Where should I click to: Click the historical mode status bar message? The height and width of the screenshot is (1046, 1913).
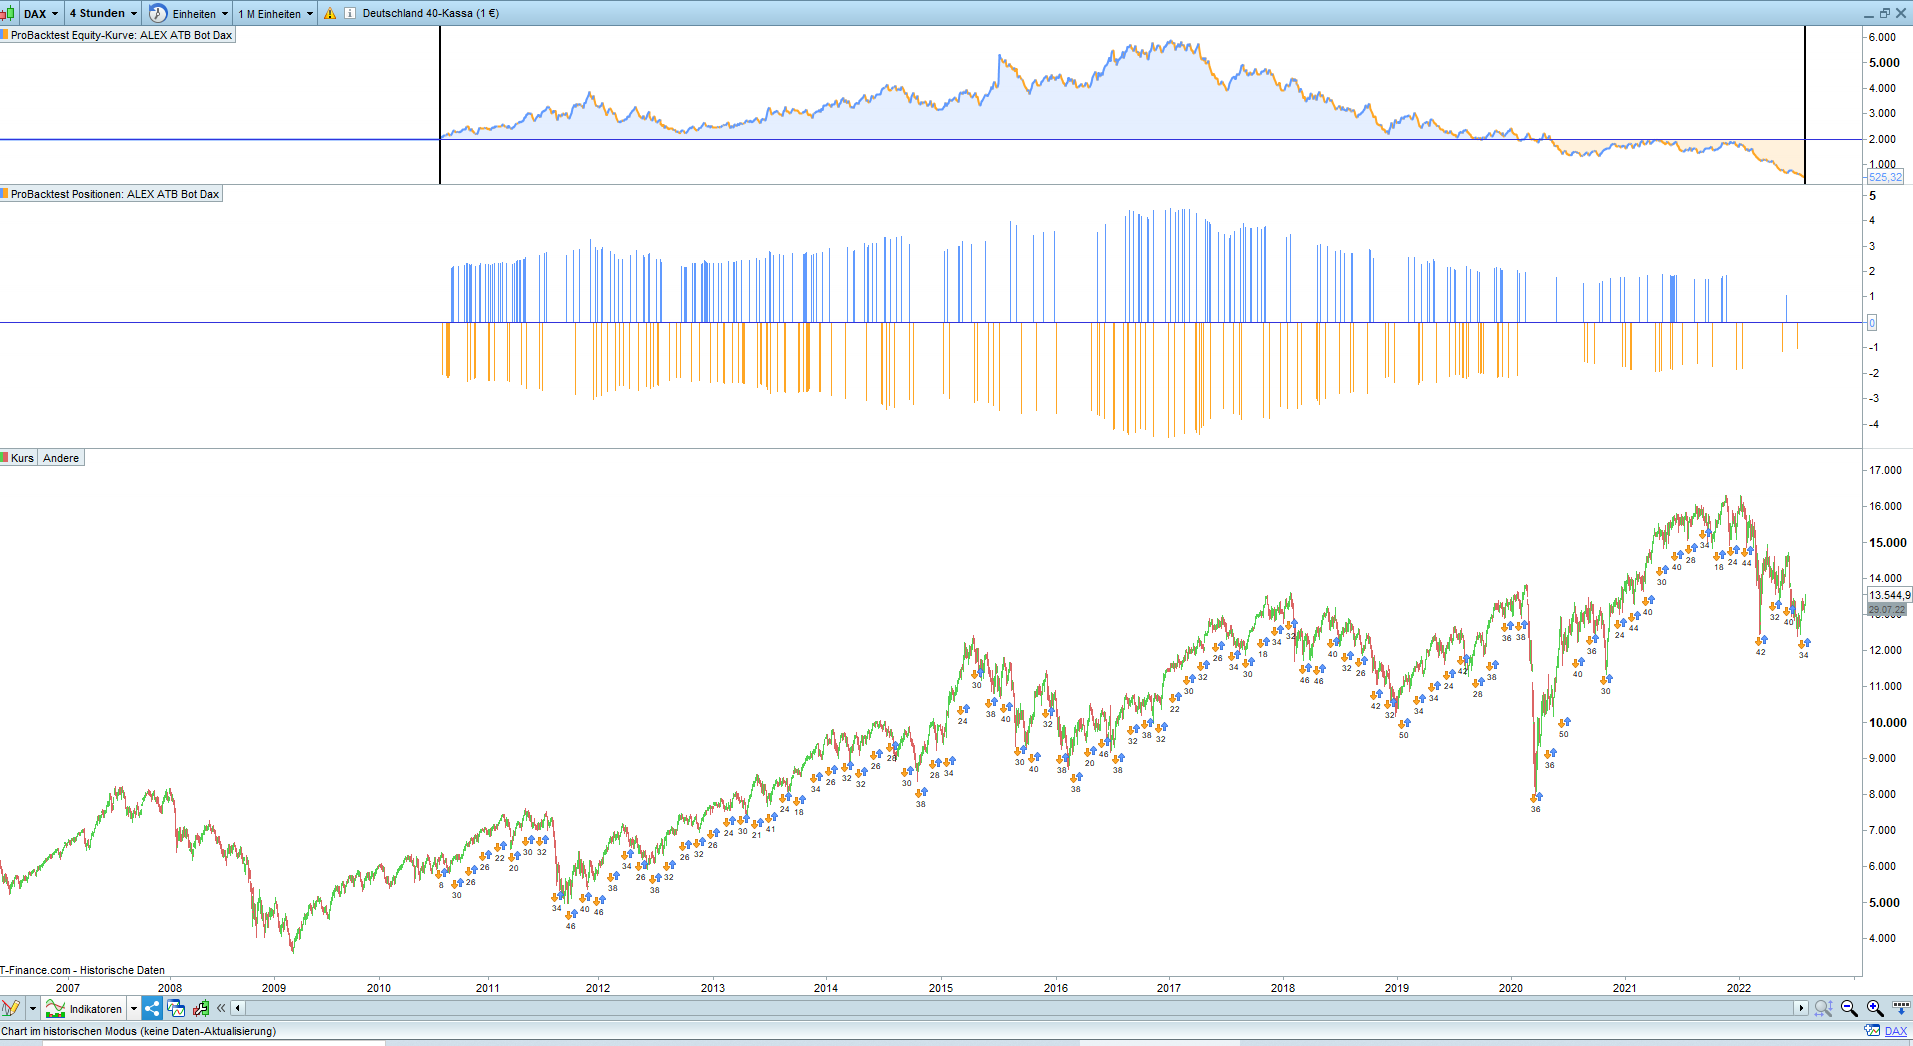139,1031
